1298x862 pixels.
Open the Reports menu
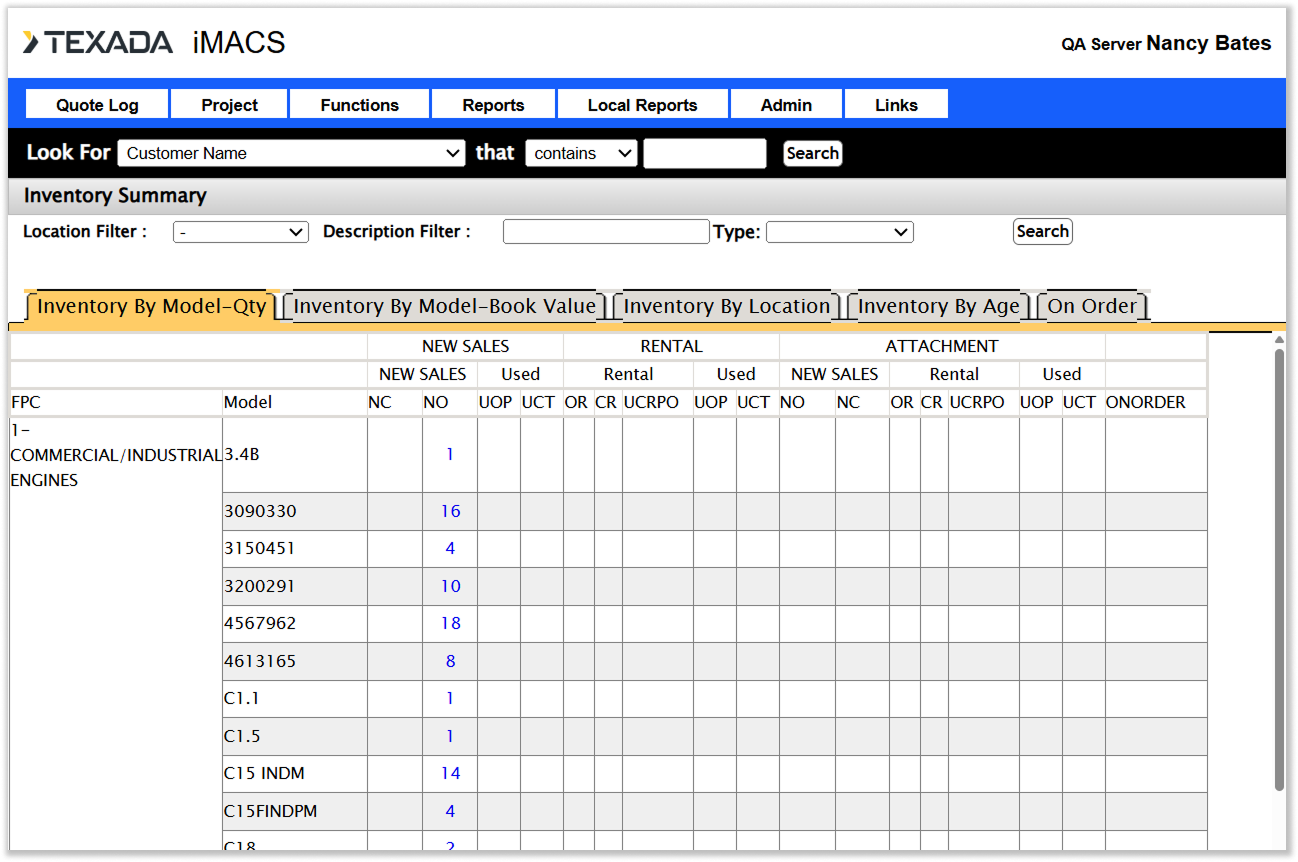(x=493, y=105)
